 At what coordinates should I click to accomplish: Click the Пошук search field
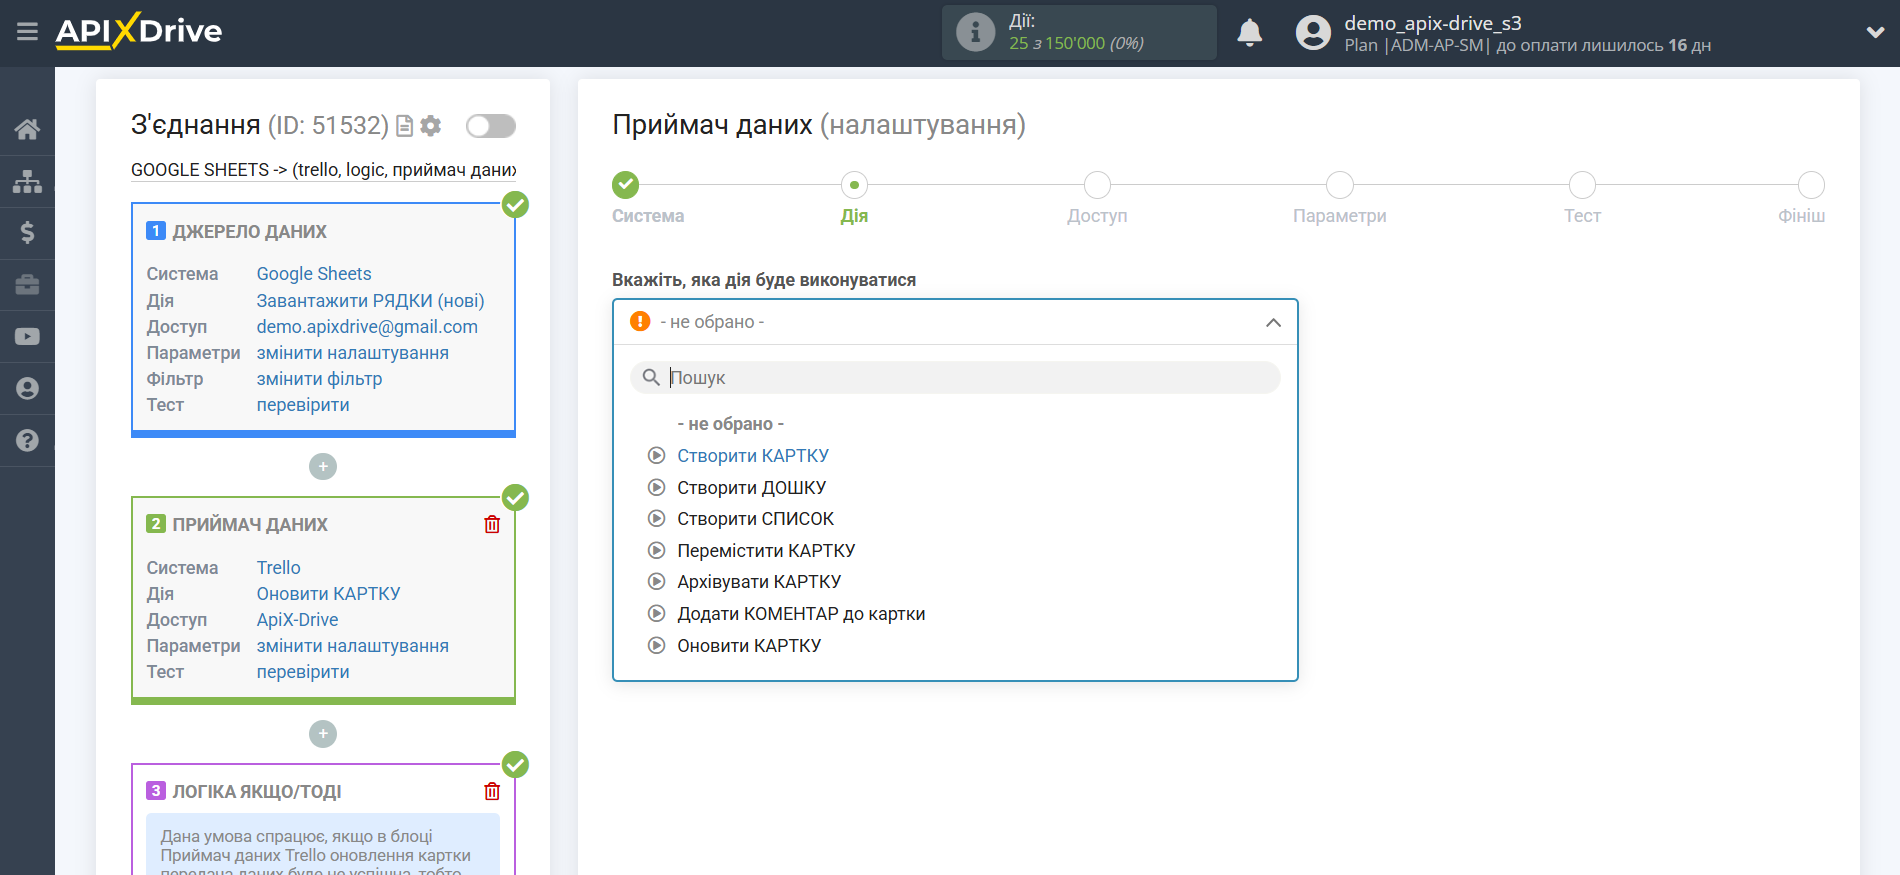tap(955, 377)
